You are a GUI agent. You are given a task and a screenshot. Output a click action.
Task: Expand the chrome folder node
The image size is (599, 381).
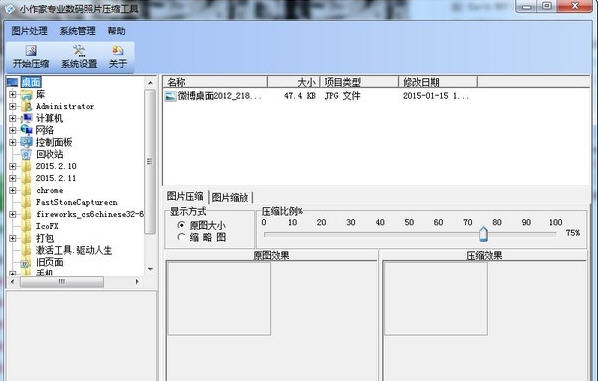(13, 190)
